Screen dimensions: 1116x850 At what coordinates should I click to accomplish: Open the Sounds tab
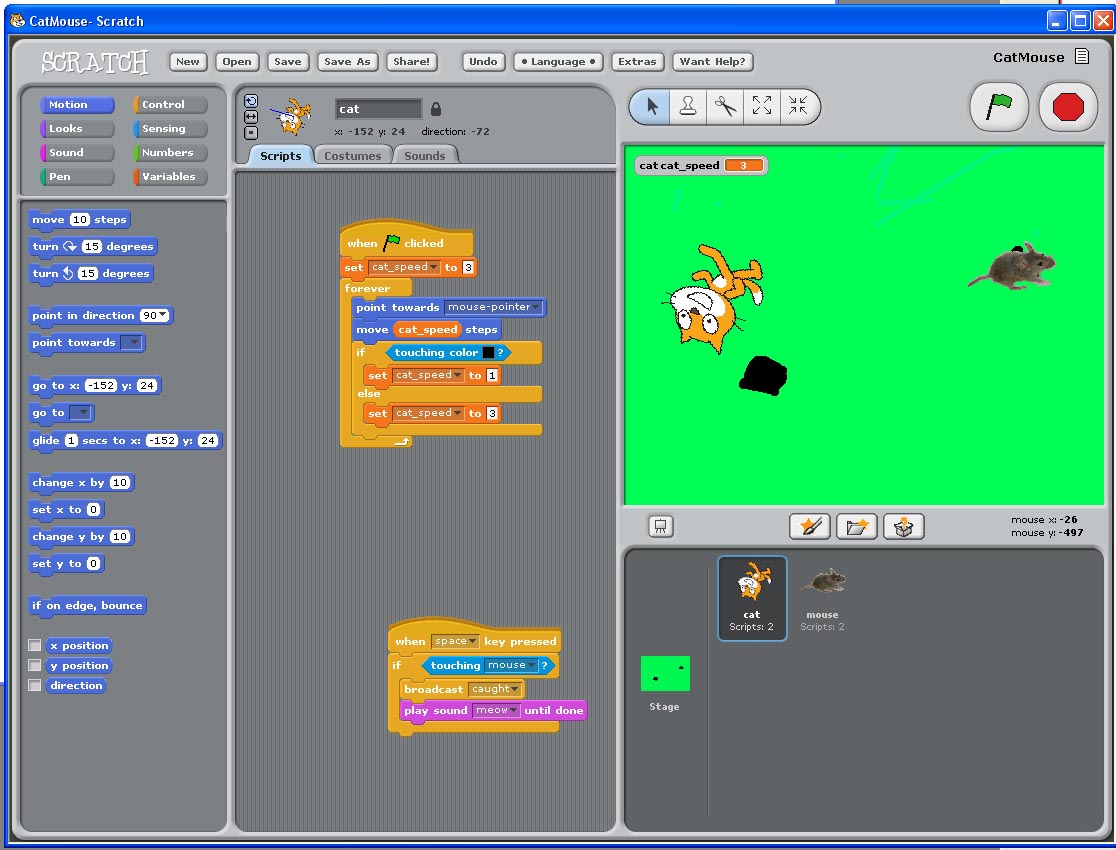coord(425,156)
